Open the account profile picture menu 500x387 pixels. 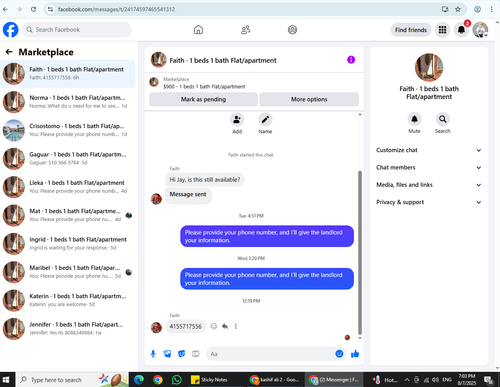(480, 30)
